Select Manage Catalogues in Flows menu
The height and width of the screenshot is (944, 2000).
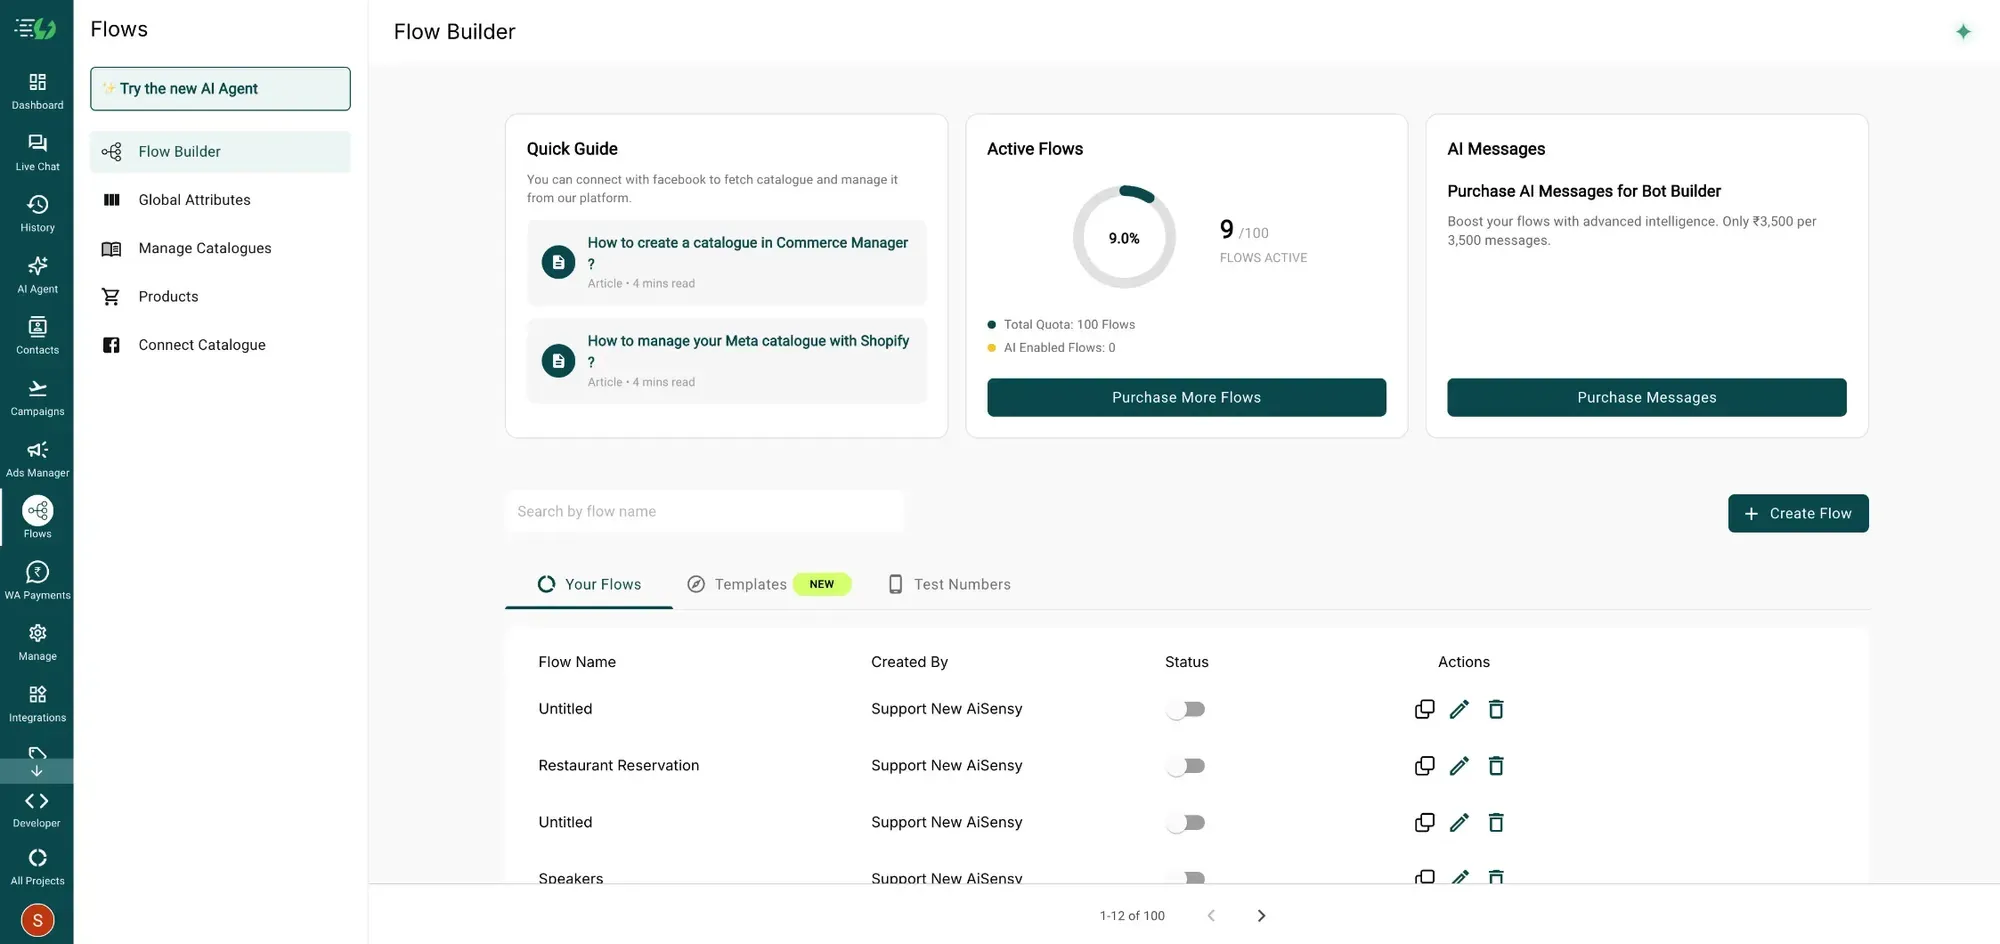[x=220, y=248]
